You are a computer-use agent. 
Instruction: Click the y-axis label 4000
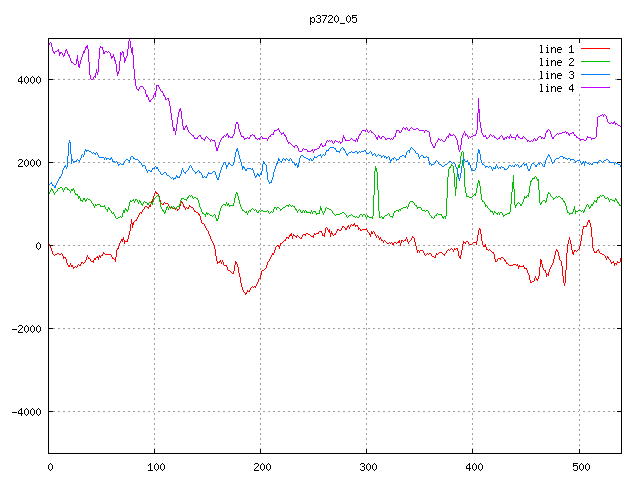[29, 80]
